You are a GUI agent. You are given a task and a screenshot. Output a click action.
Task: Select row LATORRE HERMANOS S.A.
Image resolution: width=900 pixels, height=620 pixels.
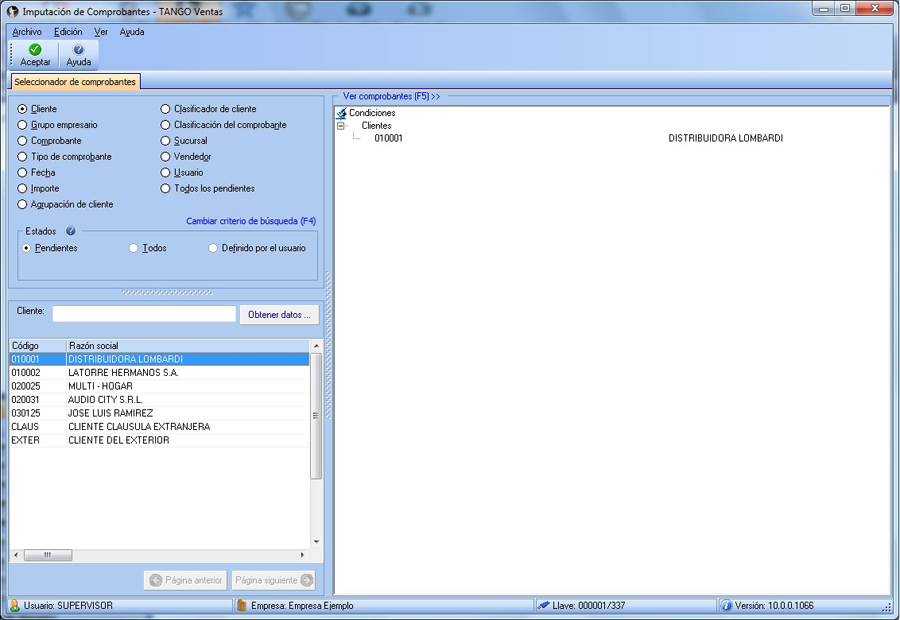(160, 373)
